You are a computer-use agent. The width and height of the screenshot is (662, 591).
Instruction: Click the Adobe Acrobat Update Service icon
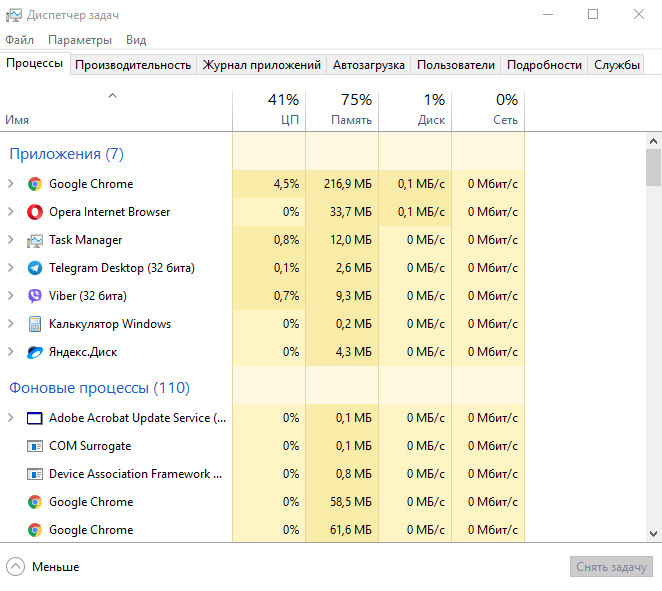(x=35, y=418)
